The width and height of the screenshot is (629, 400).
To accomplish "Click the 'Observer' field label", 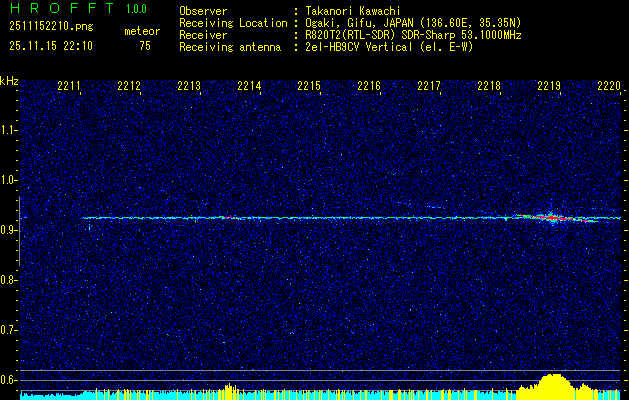I will coord(203,11).
